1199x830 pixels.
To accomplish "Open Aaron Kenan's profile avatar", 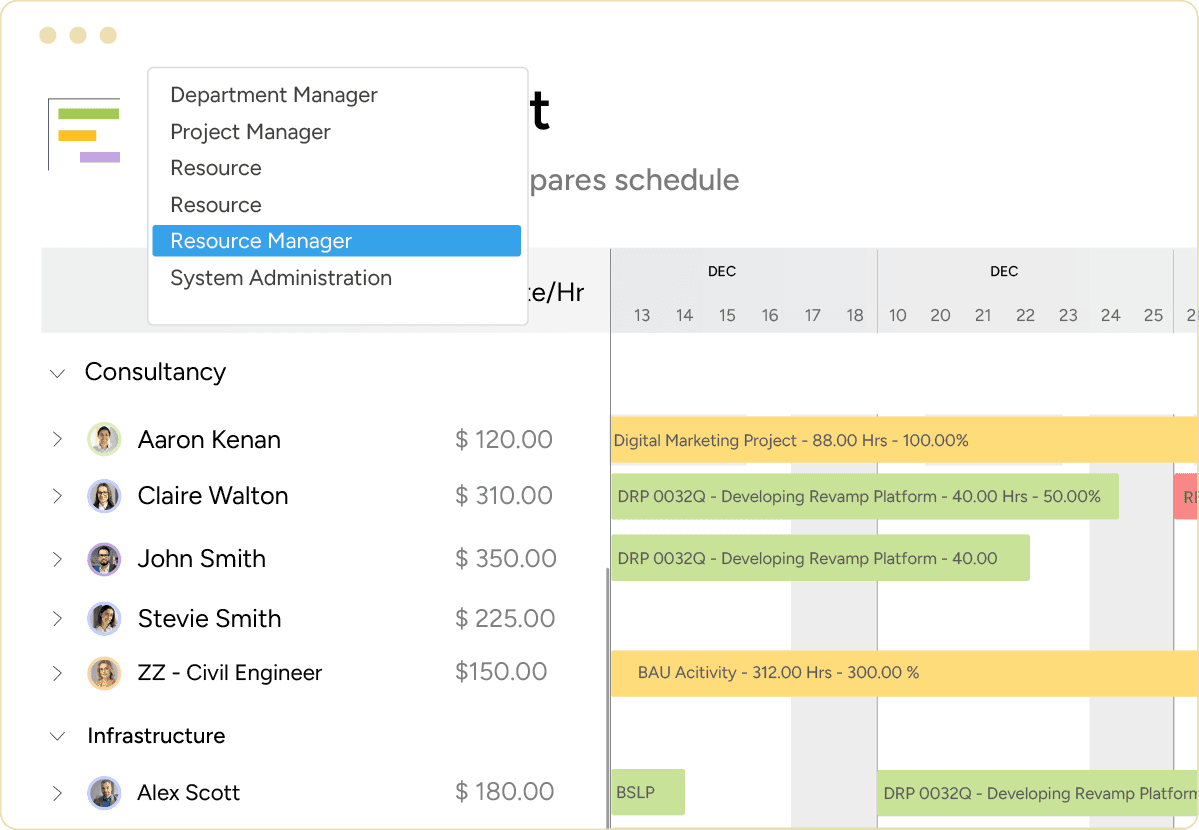I will (104, 439).
